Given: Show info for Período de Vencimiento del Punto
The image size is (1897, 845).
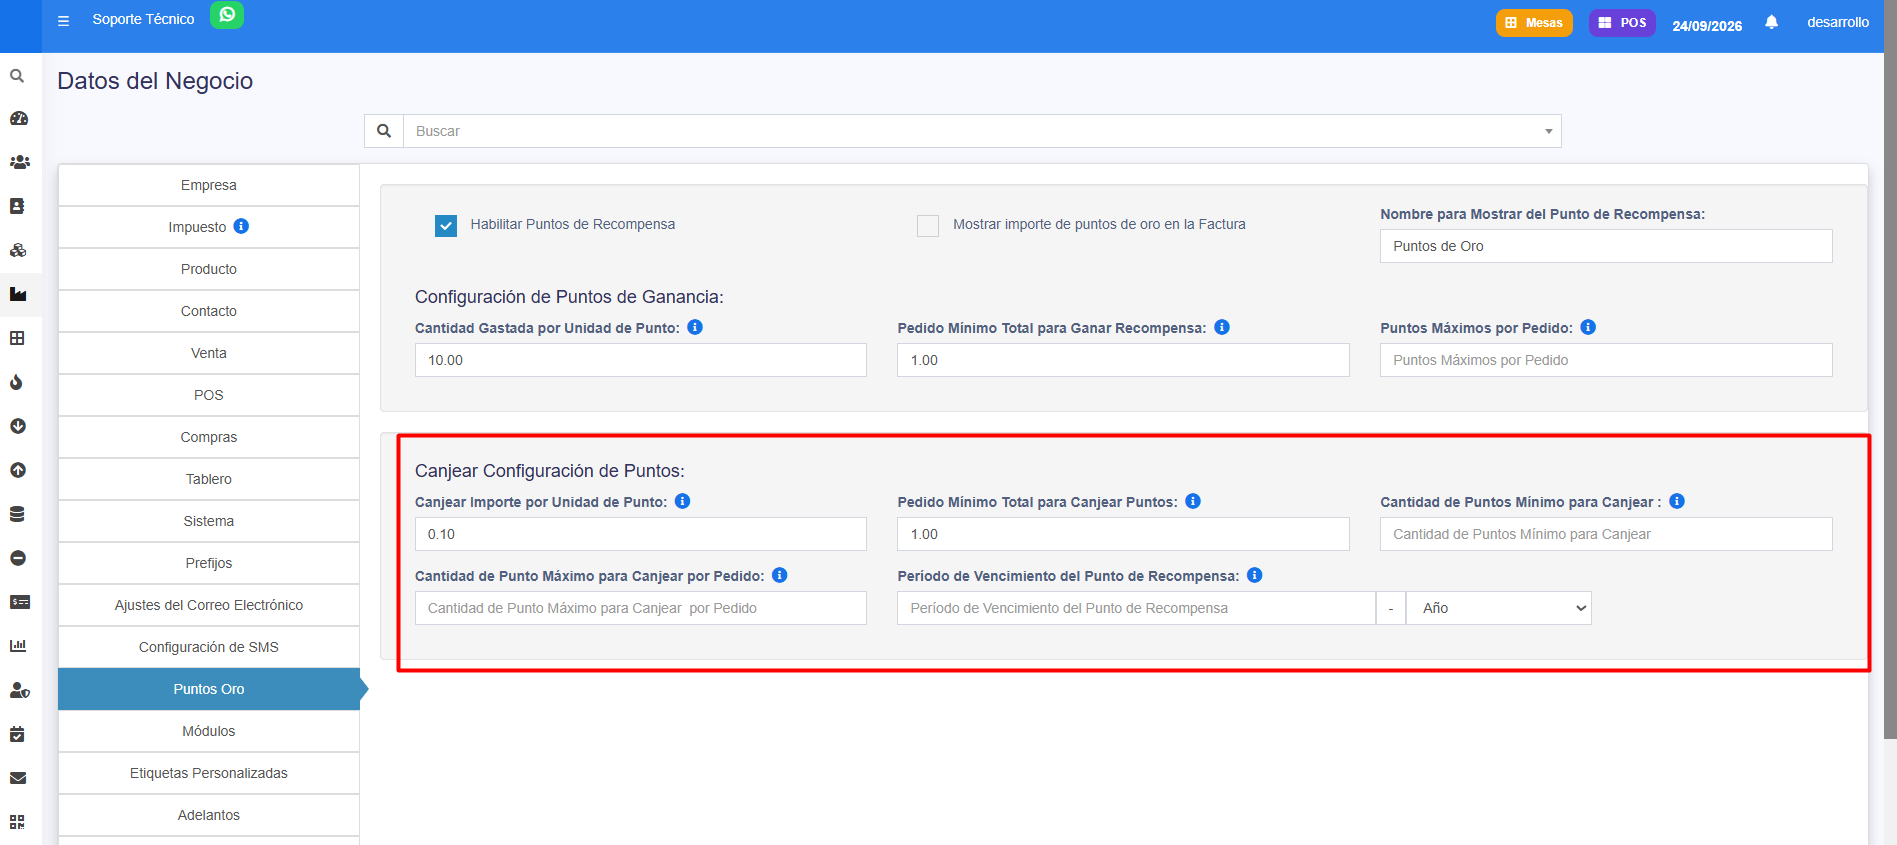Looking at the screenshot, I should [1254, 575].
